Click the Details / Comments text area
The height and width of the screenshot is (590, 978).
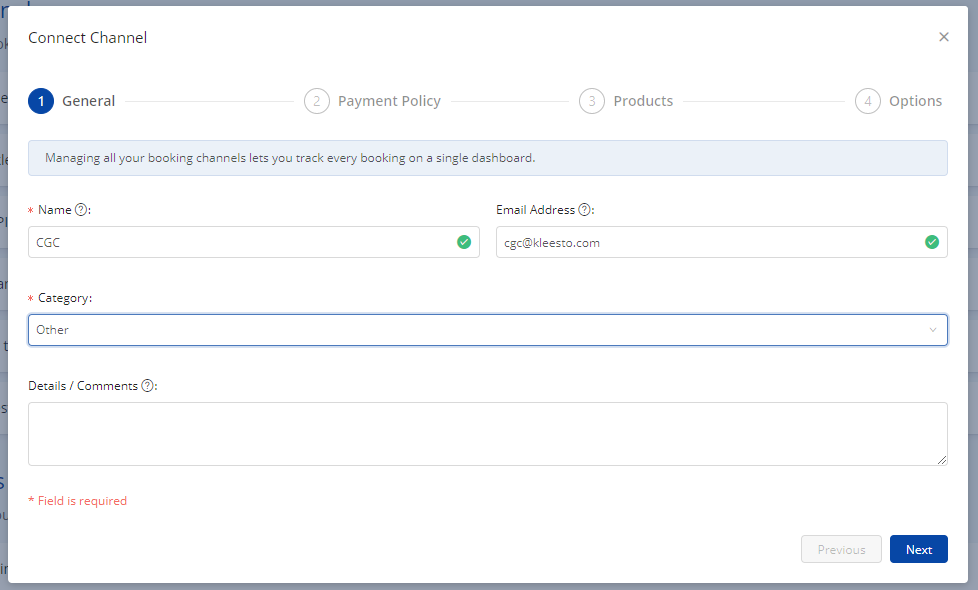(487, 434)
